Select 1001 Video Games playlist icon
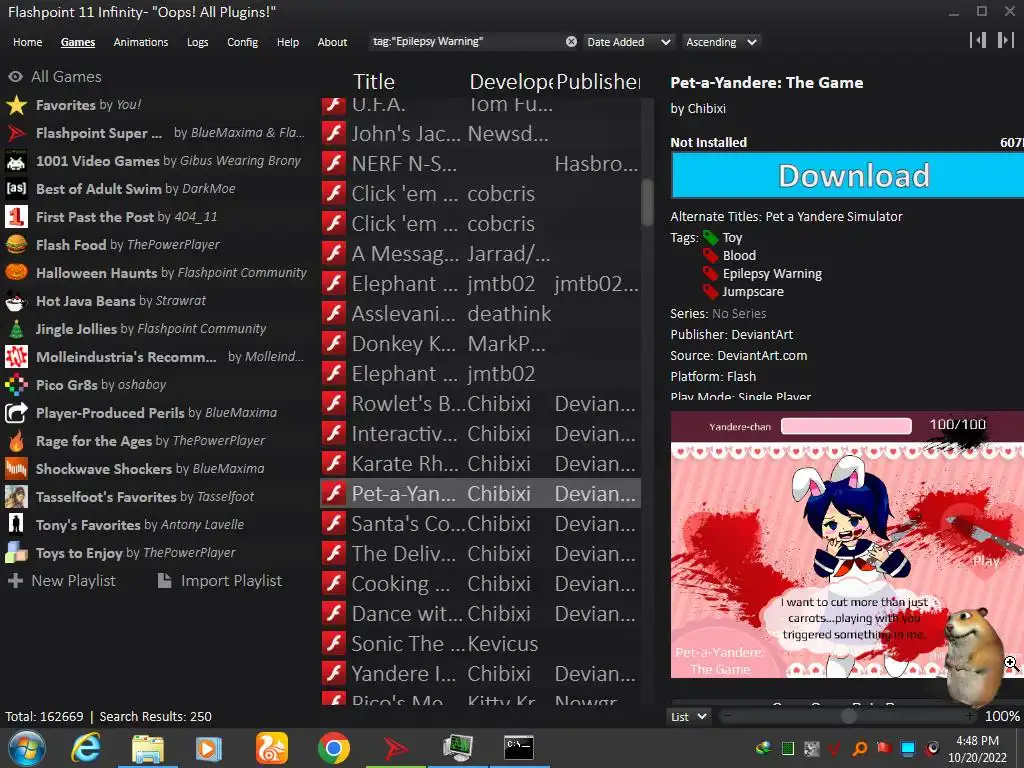The width and height of the screenshot is (1024, 768). [x=16, y=161]
